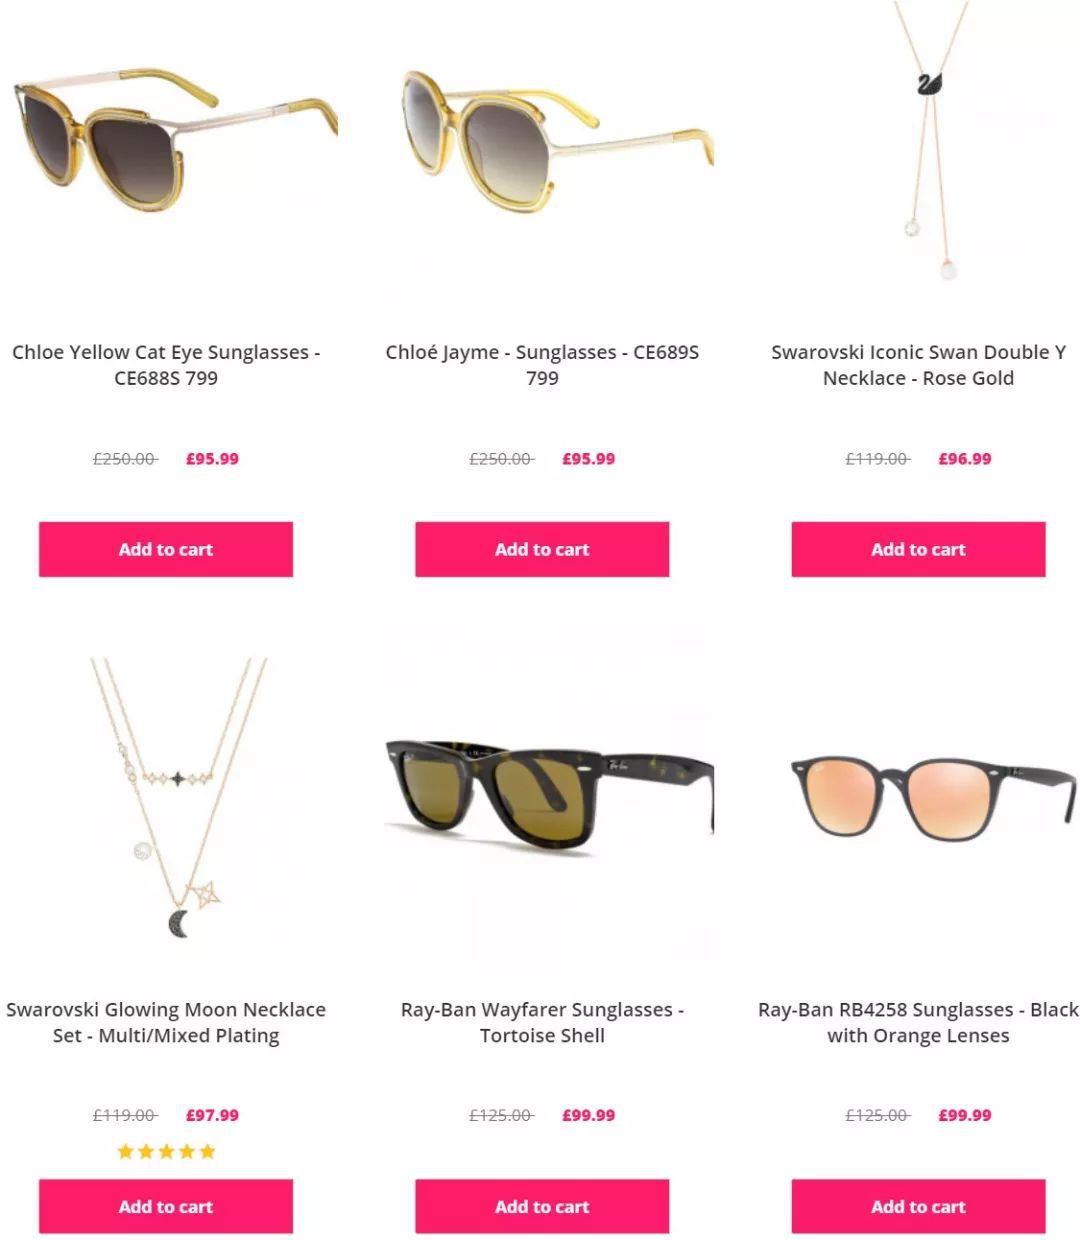Add Chloe Cat Eye Sunglasses to cart
1080x1240 pixels.
point(166,549)
